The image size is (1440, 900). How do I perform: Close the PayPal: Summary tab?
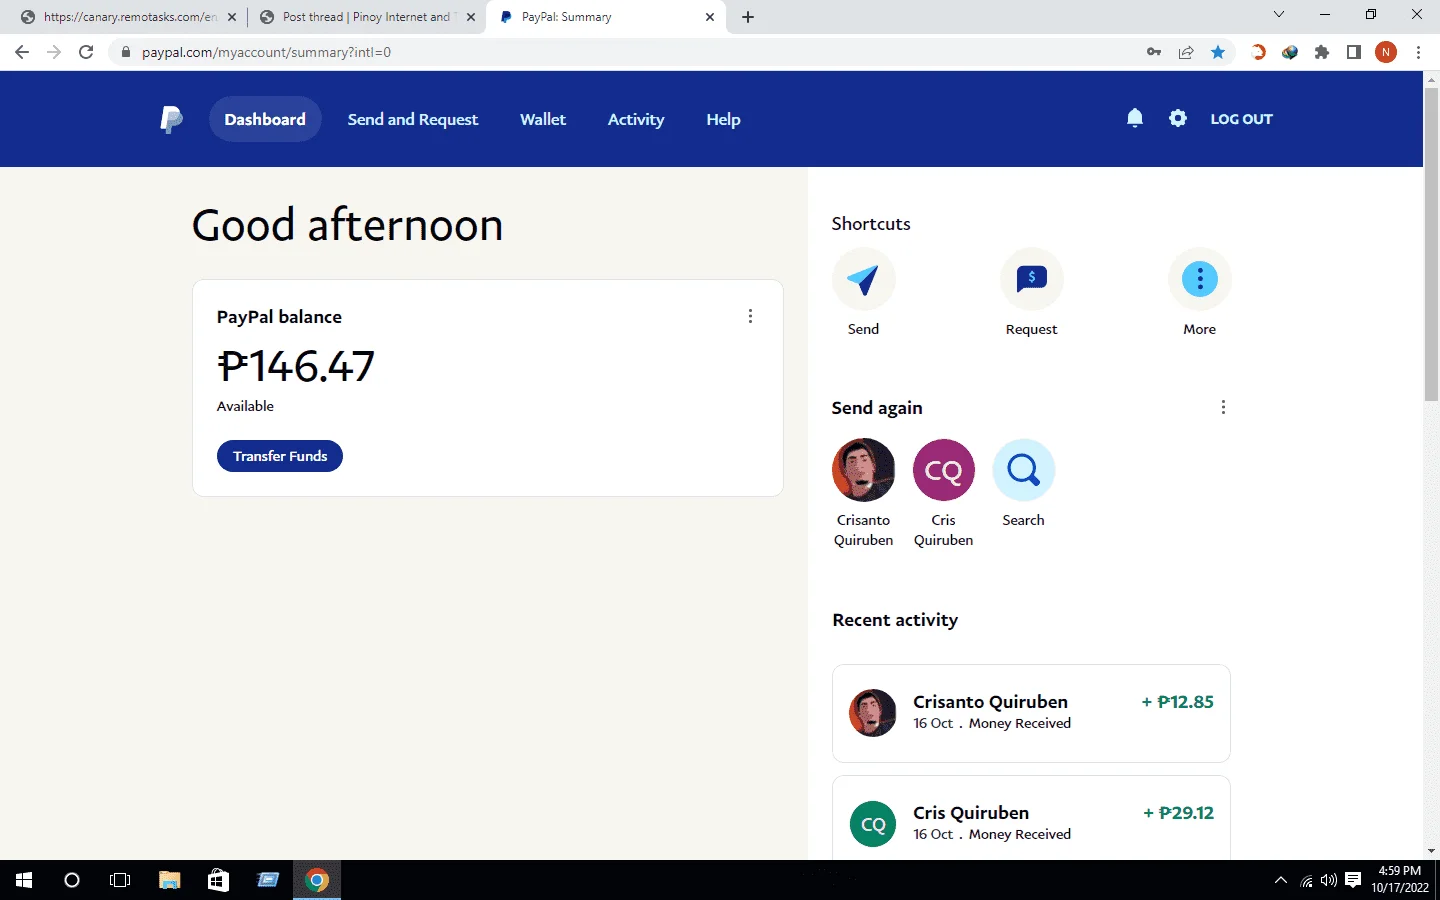point(710,17)
